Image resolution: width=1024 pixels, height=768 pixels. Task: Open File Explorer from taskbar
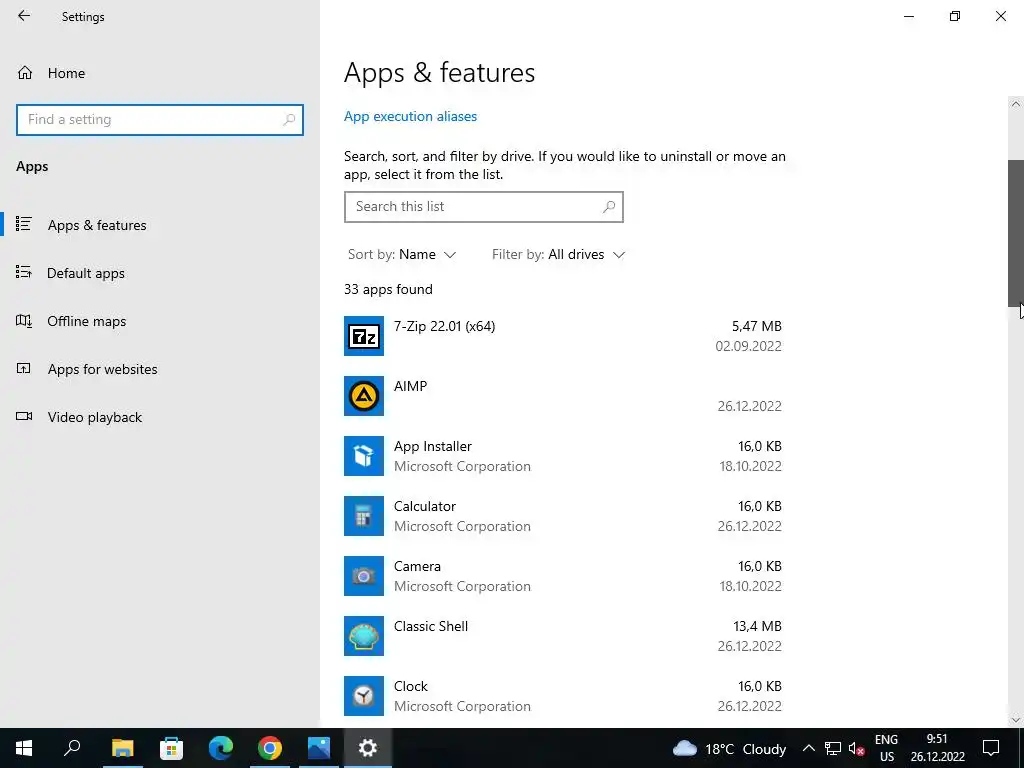point(122,748)
